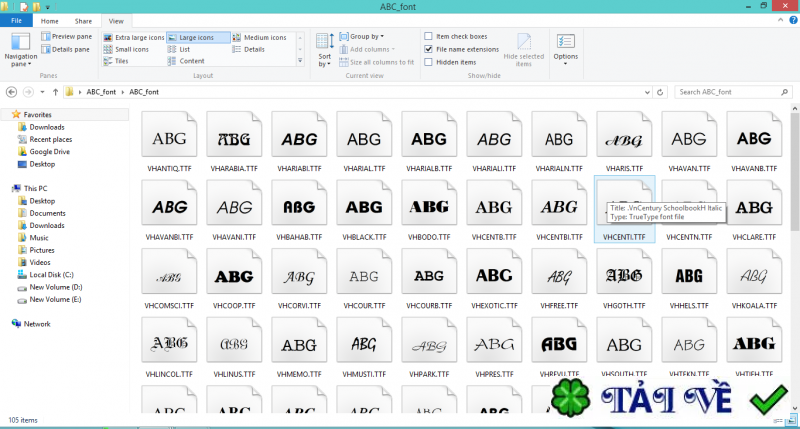Click the vertical scrollbar in file list
The height and width of the screenshot is (429, 800).
pyautogui.click(x=794, y=200)
